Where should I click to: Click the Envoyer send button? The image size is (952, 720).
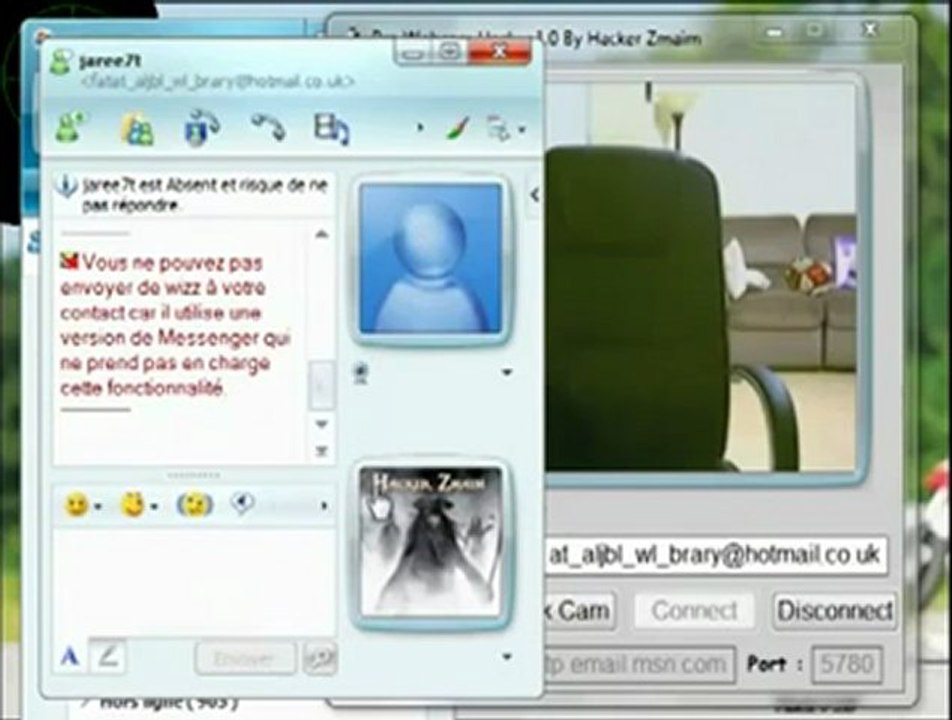(245, 659)
